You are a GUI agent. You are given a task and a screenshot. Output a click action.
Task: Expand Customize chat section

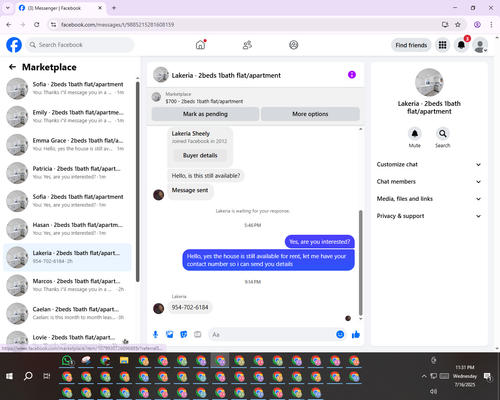429,164
